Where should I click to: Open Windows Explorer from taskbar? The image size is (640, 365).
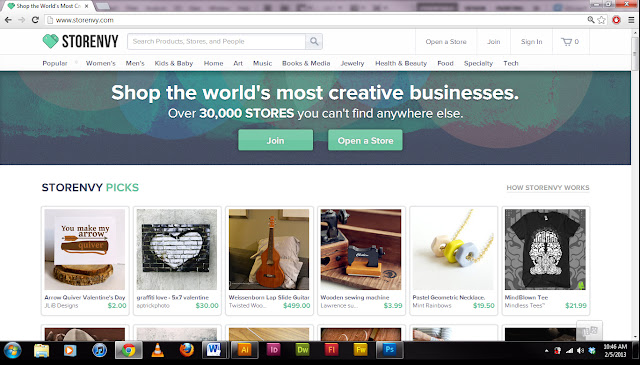pos(41,350)
